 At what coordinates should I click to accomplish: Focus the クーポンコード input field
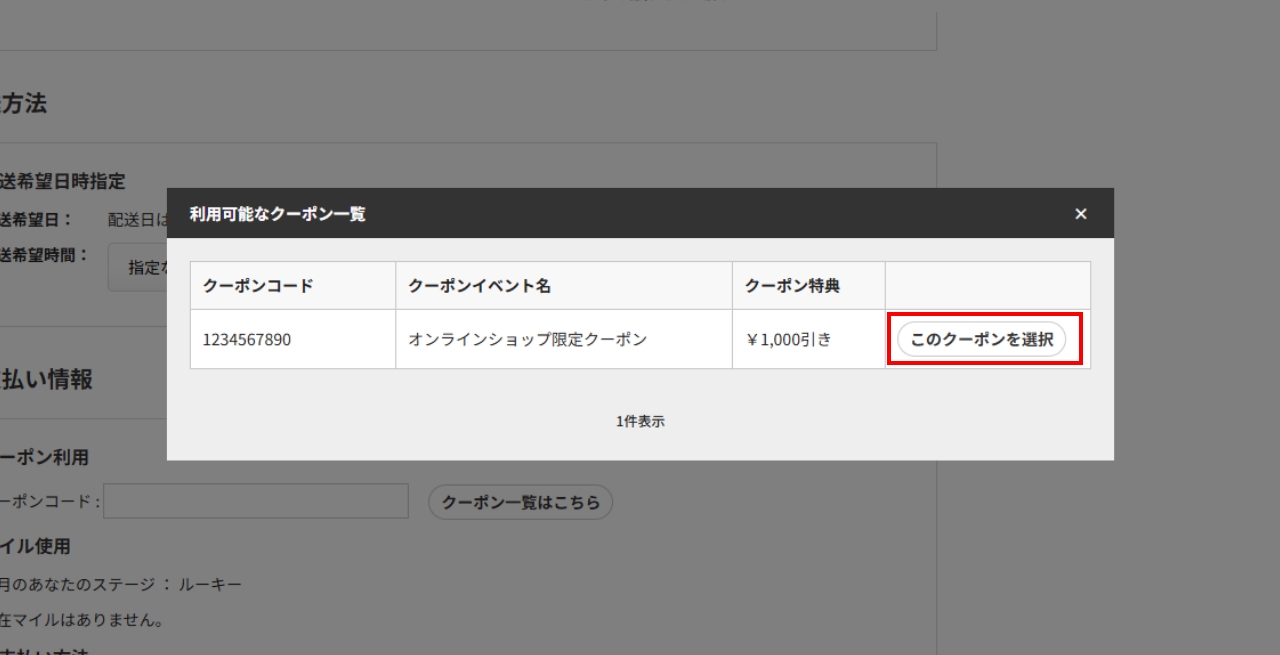256,502
